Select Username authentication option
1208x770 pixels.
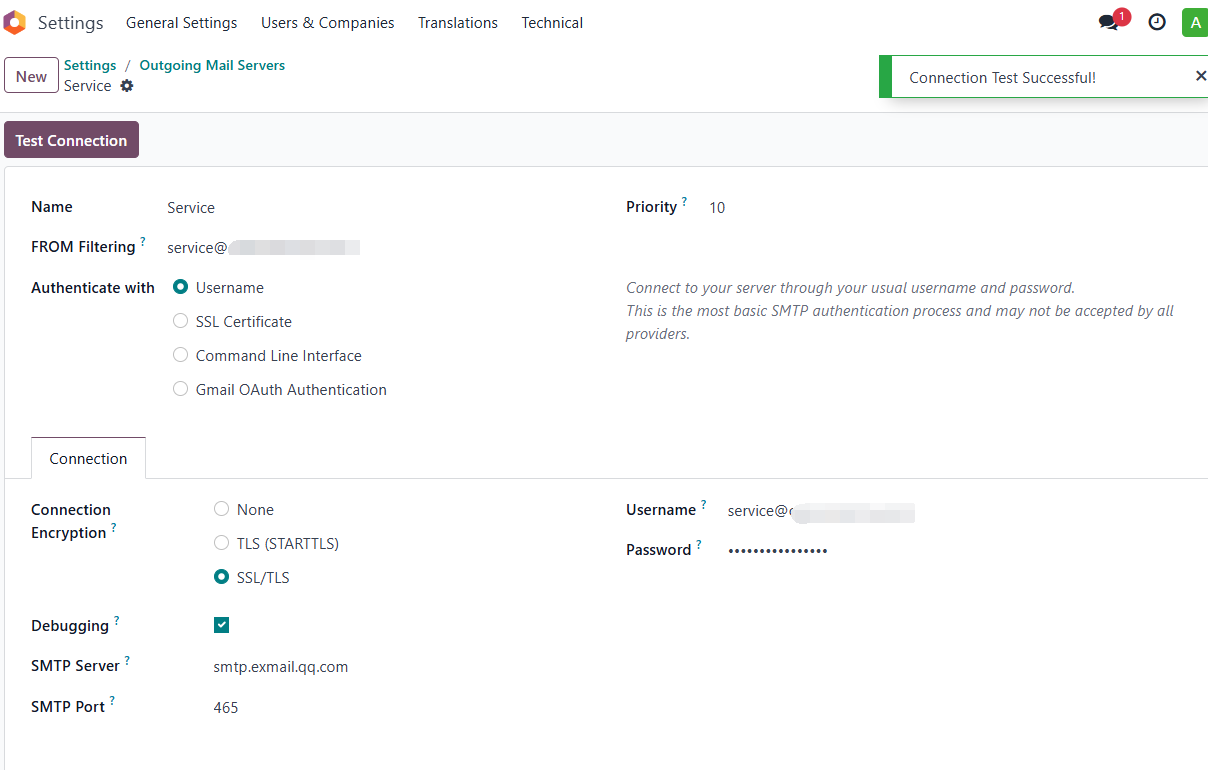click(181, 287)
